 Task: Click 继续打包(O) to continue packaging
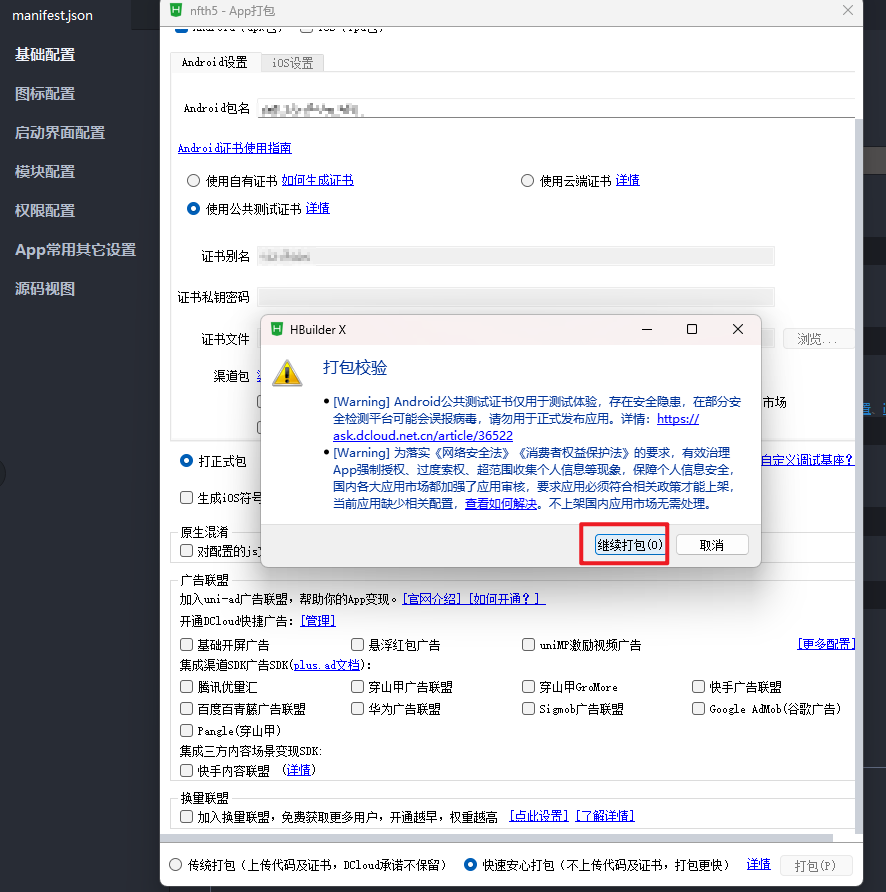(x=629, y=545)
